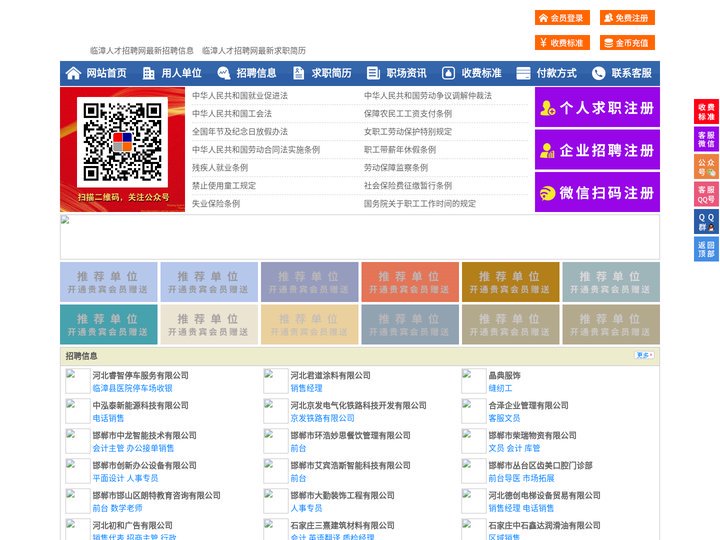This screenshot has height=540, width=720.
Task: Open the 公众号 side widget
Action: pos(706,166)
